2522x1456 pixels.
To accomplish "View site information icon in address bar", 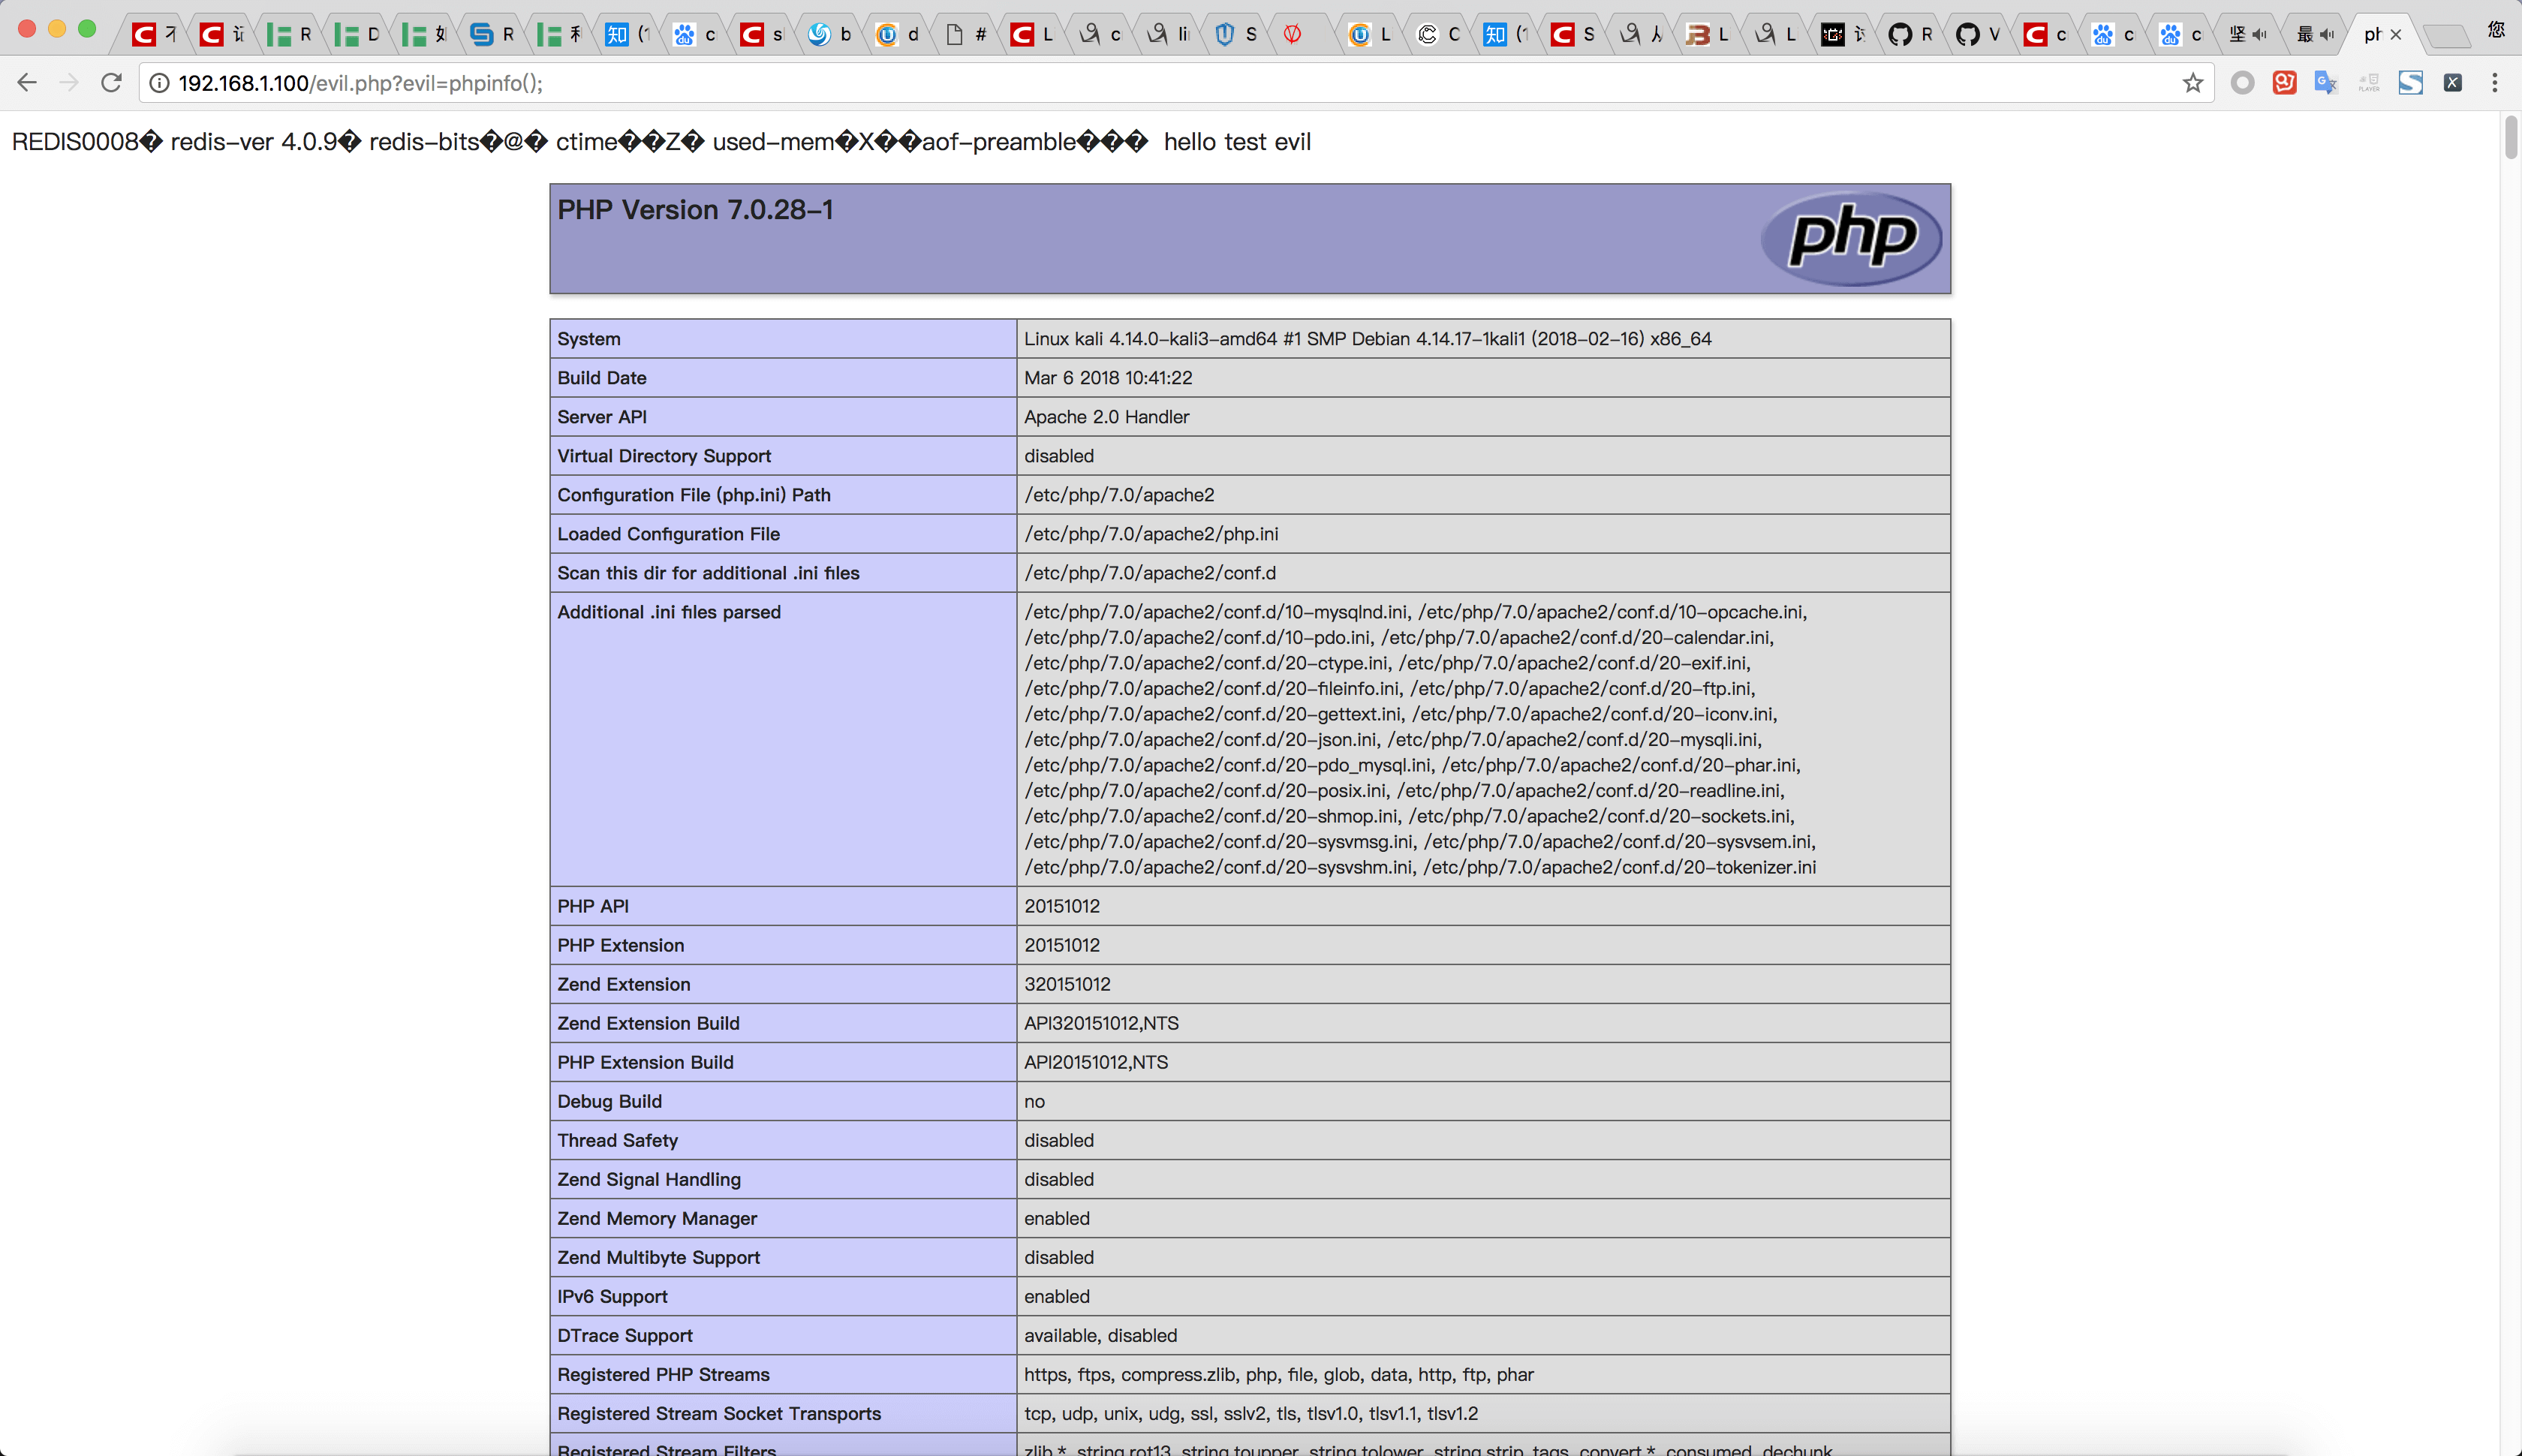I will pyautogui.click(x=159, y=83).
